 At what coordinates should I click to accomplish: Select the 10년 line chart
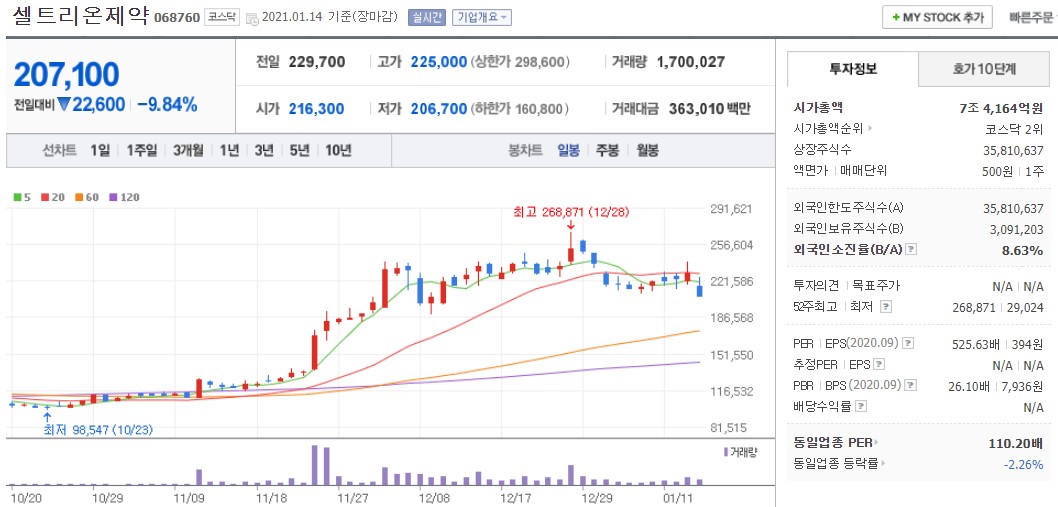(338, 151)
